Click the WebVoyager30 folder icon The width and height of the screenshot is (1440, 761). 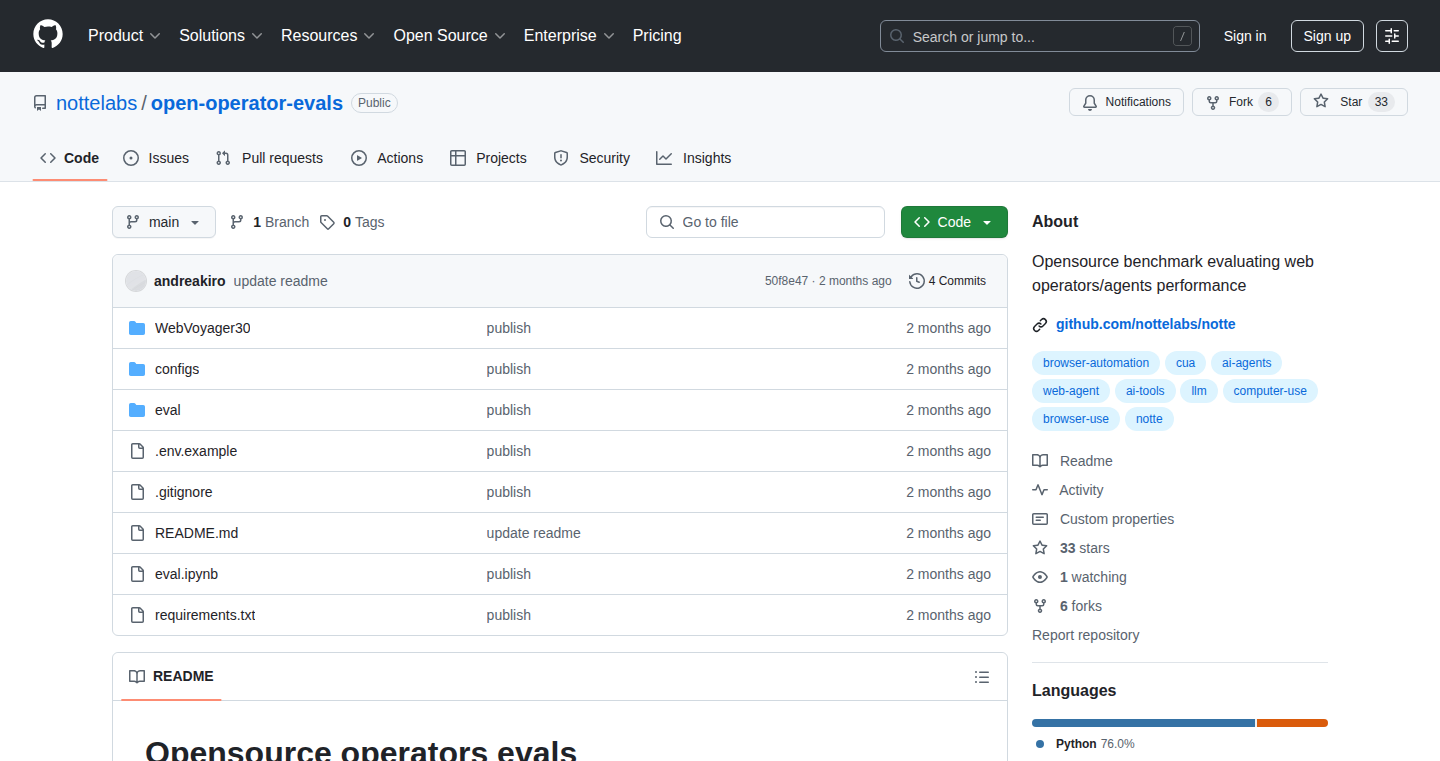click(x=137, y=328)
